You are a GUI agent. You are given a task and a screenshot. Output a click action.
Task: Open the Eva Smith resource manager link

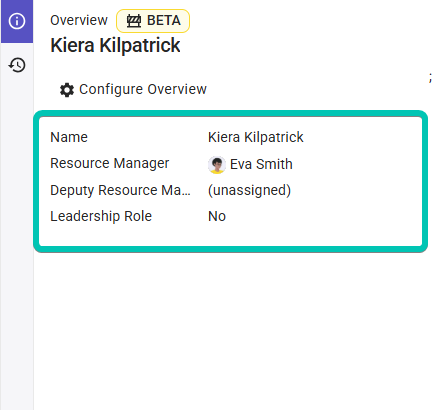click(261, 164)
